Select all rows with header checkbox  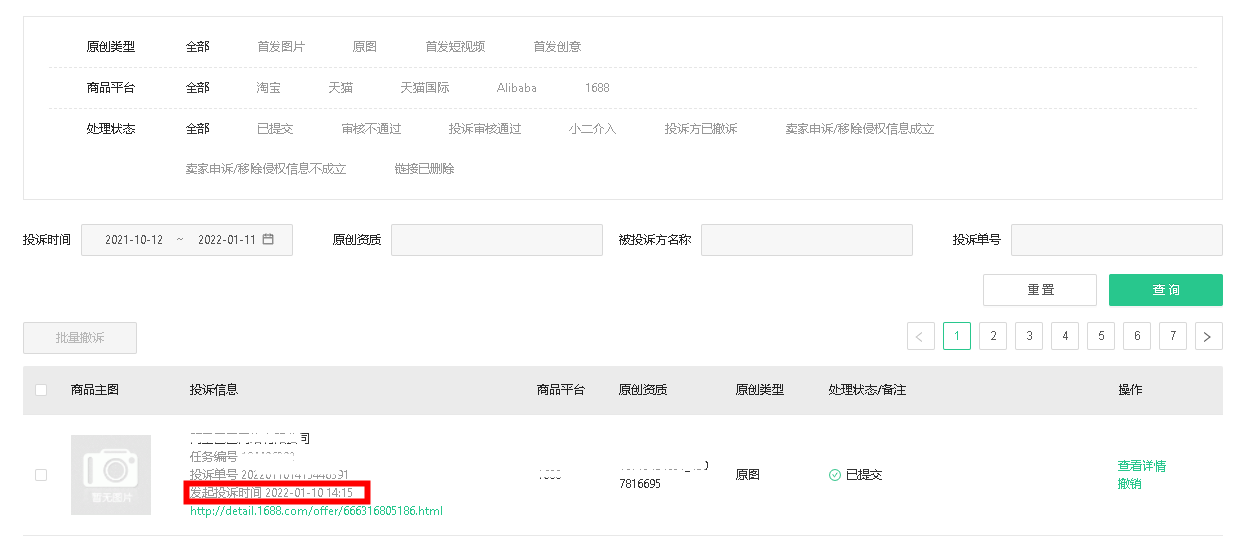[41, 390]
